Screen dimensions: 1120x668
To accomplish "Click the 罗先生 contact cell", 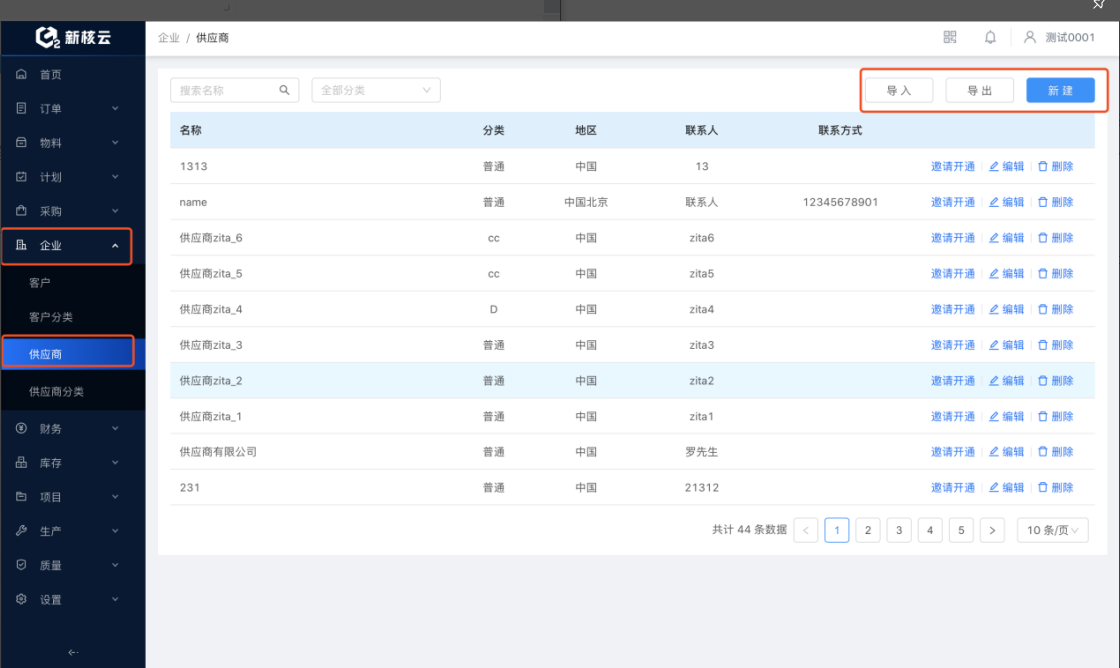I will pos(701,452).
